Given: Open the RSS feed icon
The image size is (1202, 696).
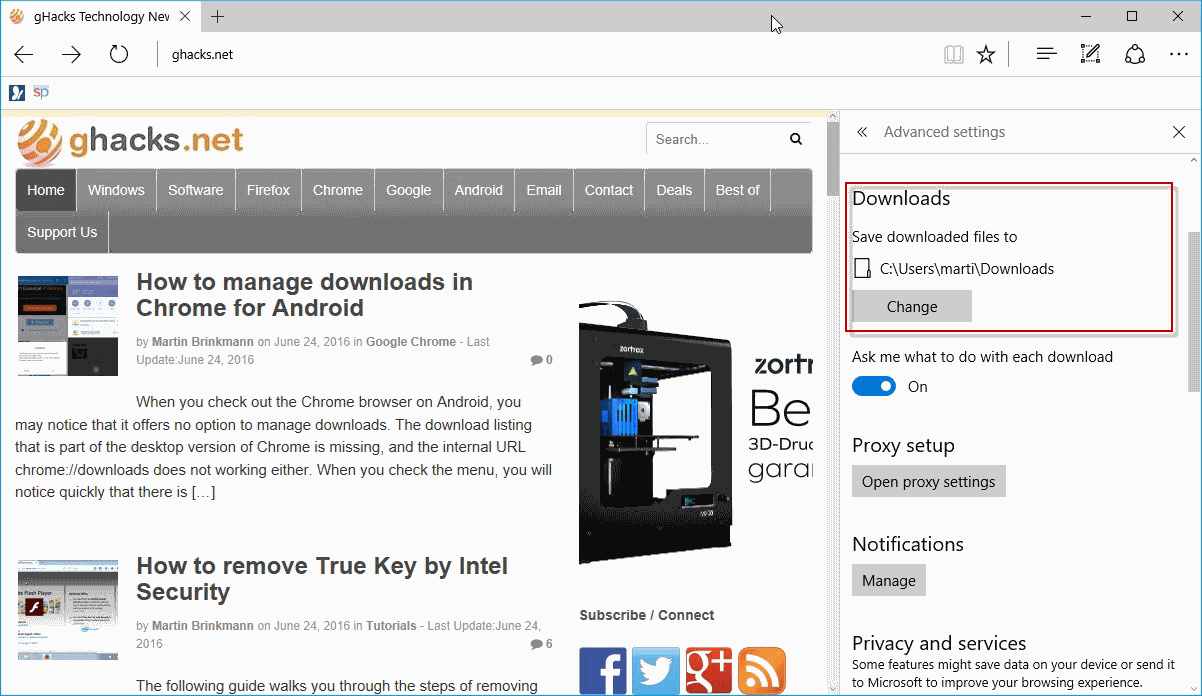Looking at the screenshot, I should [x=762, y=671].
